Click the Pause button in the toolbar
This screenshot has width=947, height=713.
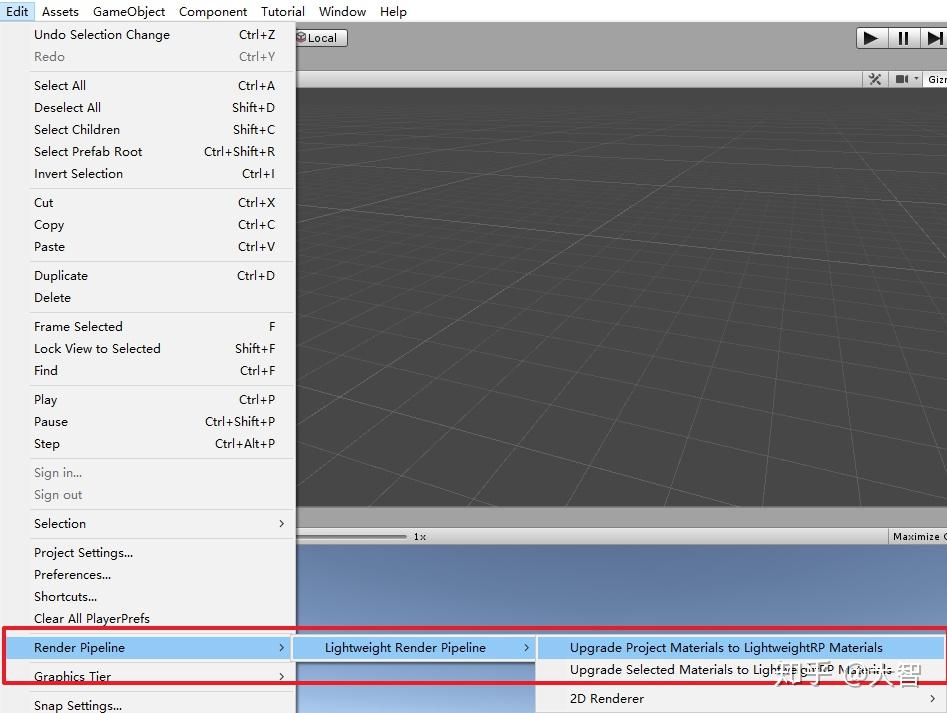click(904, 38)
